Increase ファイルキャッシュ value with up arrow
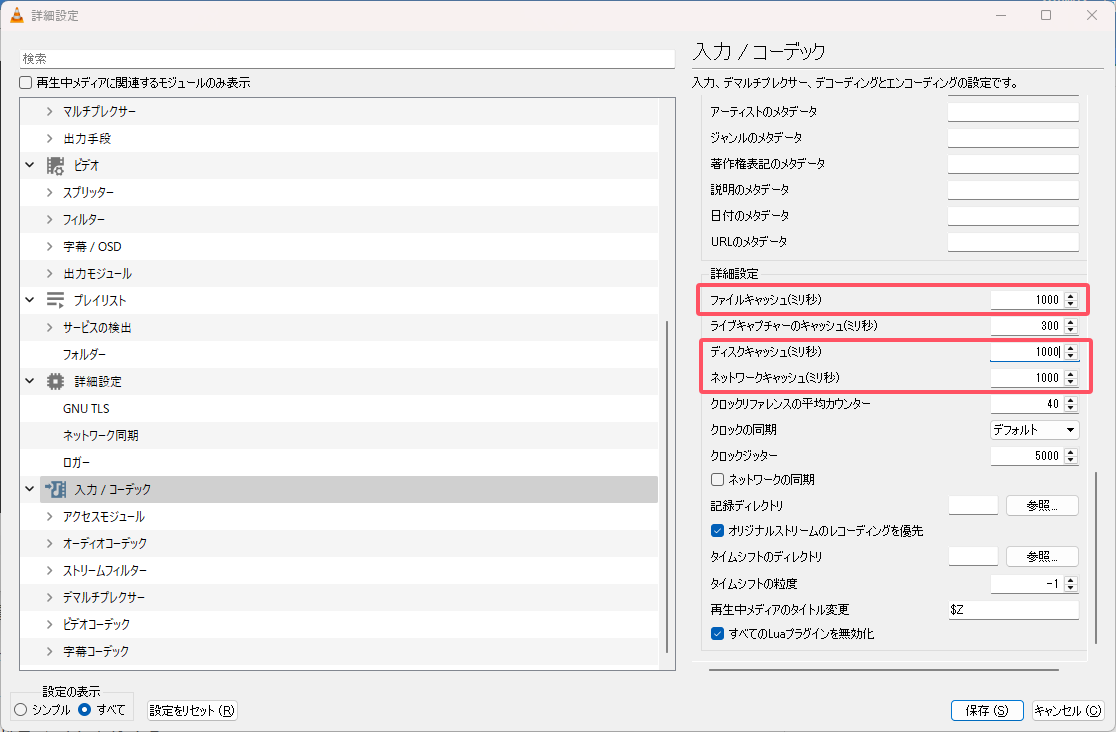The width and height of the screenshot is (1116, 732). click(1071, 296)
